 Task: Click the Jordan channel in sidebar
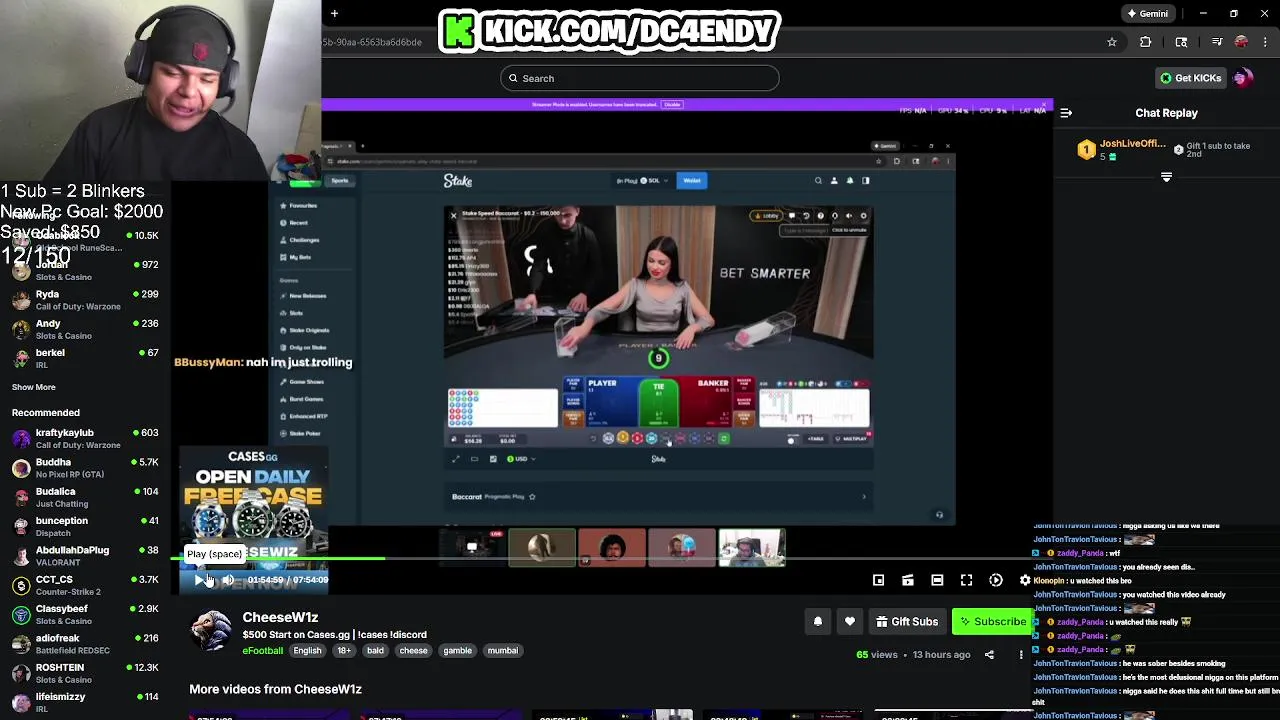(x=85, y=270)
